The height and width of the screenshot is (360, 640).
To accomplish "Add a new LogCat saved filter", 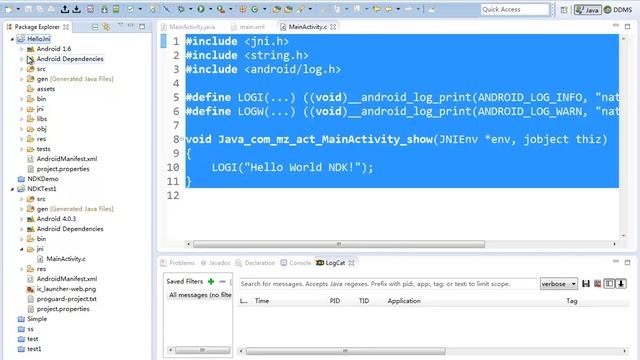I will coord(211,281).
